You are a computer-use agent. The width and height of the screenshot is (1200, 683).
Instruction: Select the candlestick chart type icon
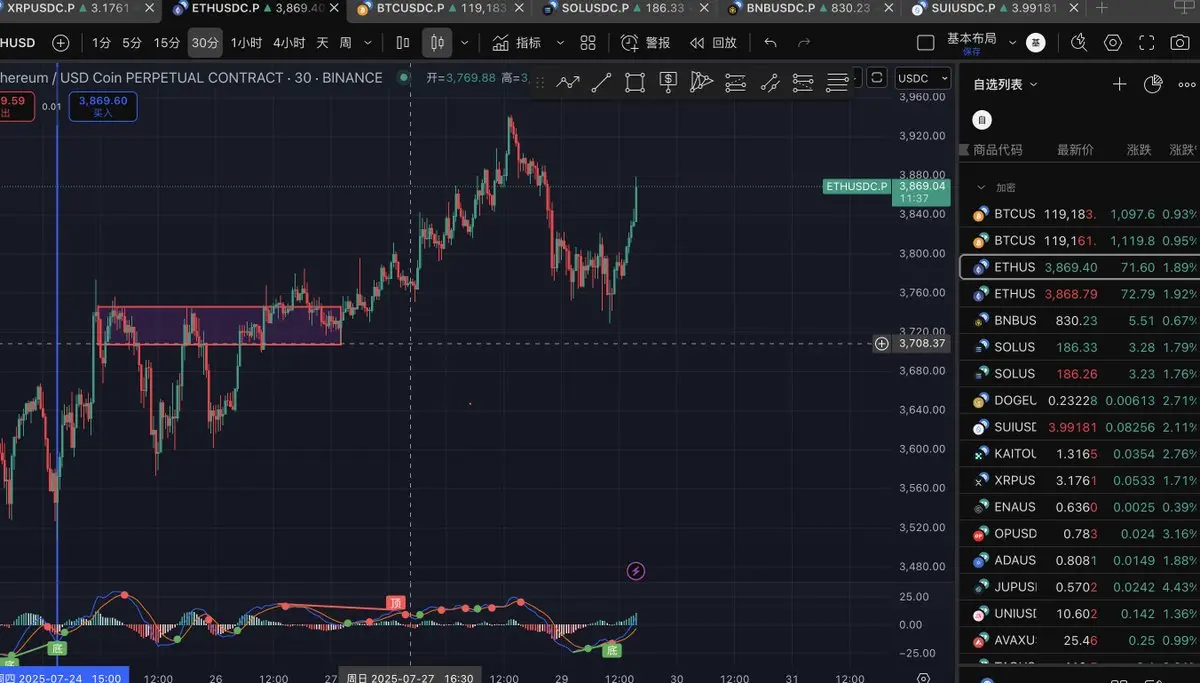[437, 43]
